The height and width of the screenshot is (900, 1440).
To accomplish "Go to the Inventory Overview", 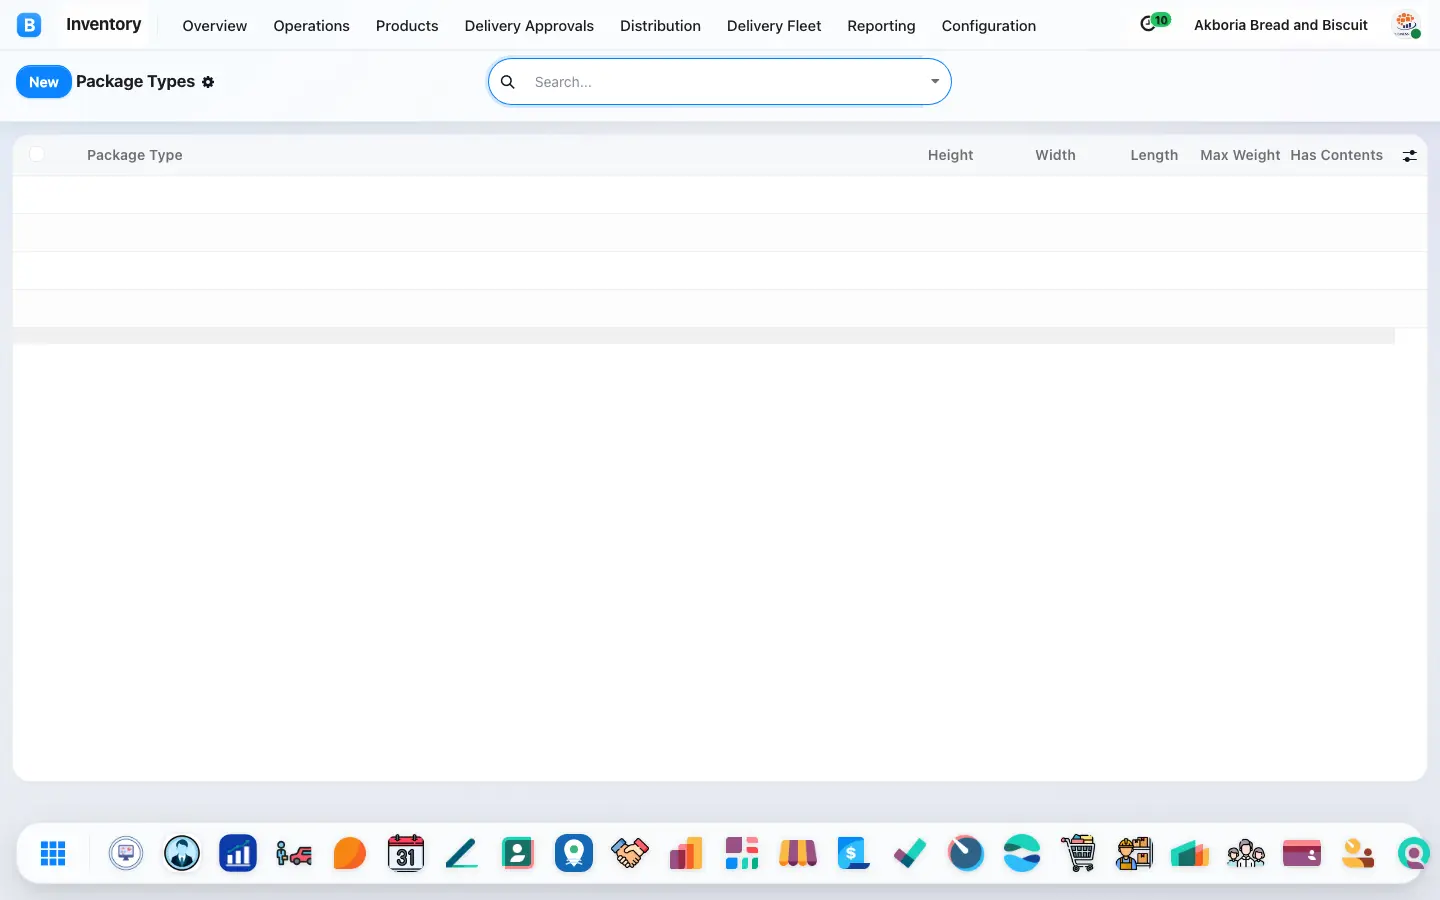I will tap(214, 26).
